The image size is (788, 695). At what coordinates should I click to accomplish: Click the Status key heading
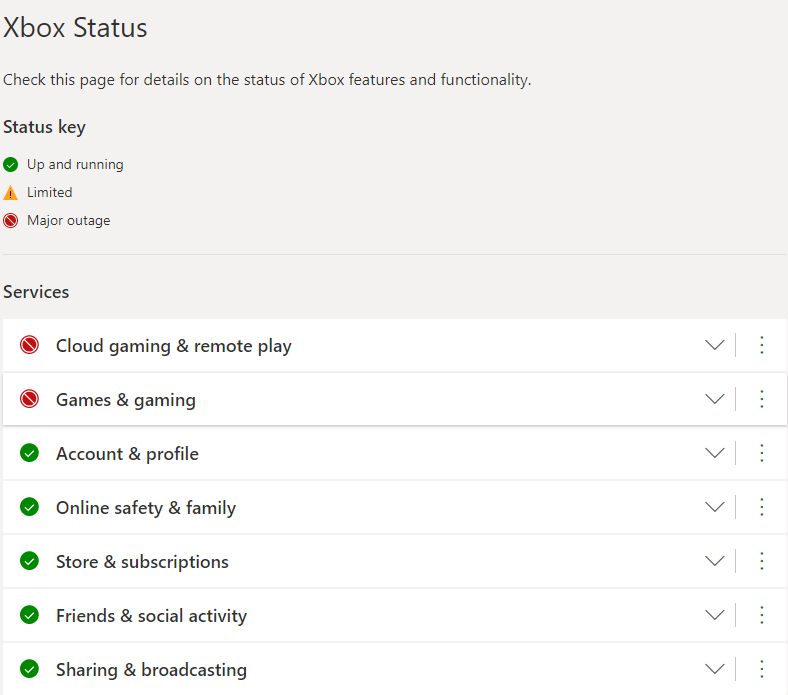(44, 127)
